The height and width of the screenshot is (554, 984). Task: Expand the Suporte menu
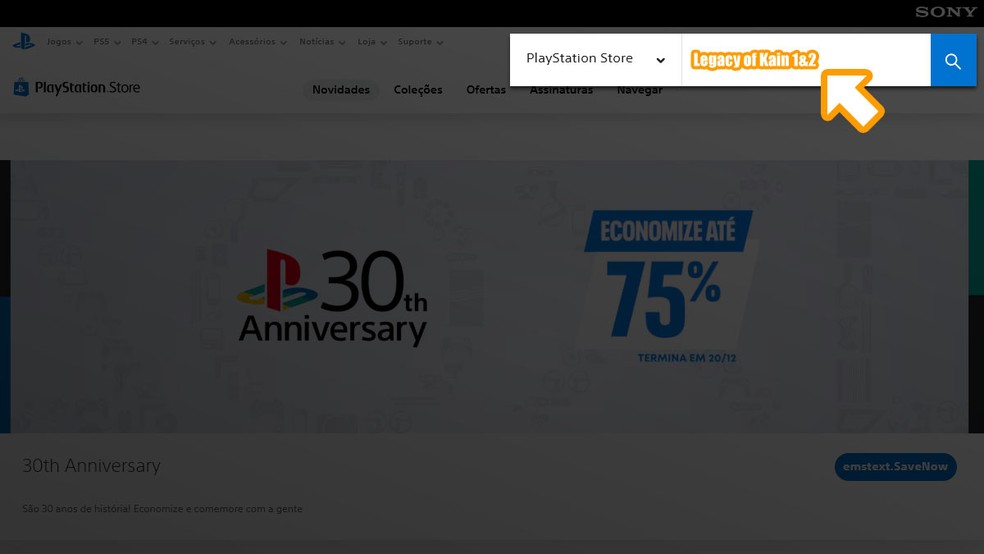[420, 42]
